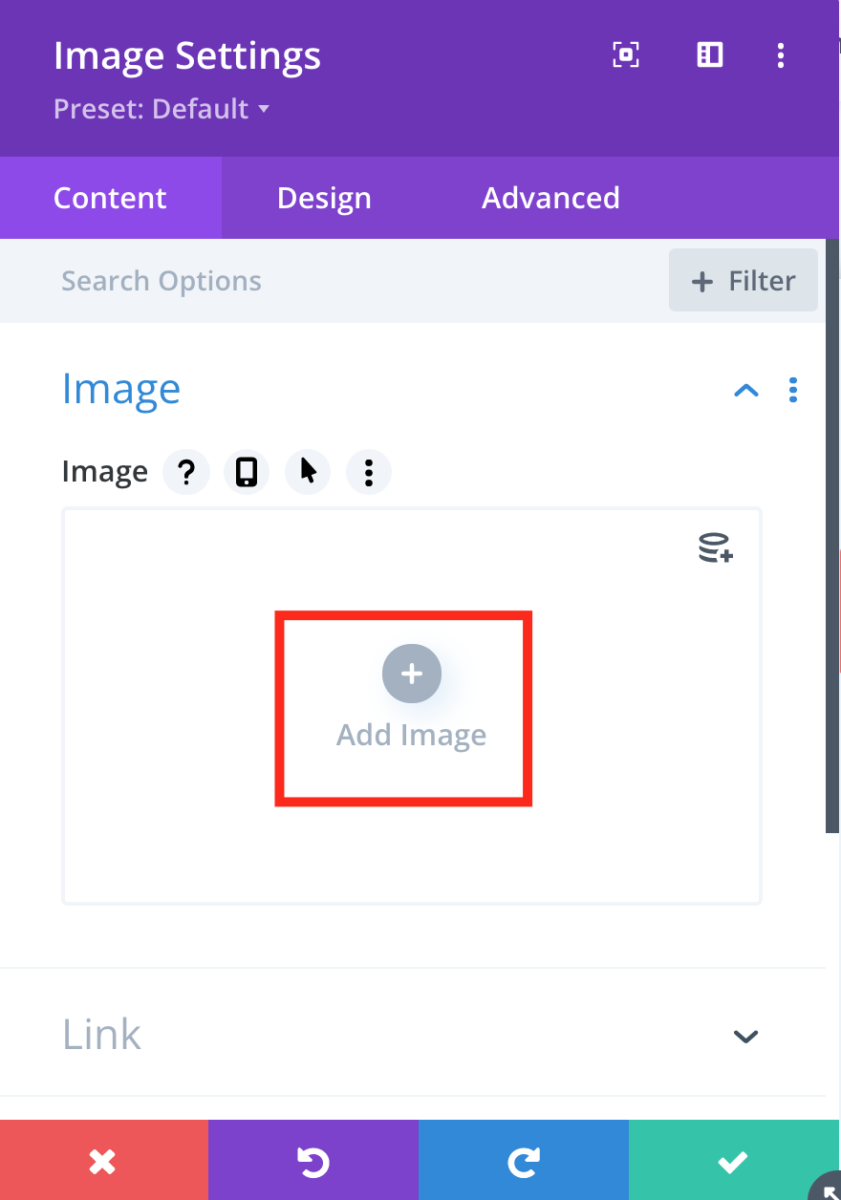This screenshot has height=1200, width=841.
Task: Click the dynamic content database icon
Action: (715, 548)
